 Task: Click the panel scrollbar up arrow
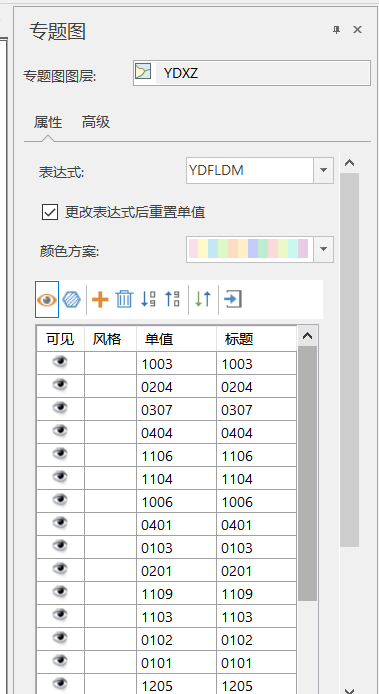tap(350, 163)
